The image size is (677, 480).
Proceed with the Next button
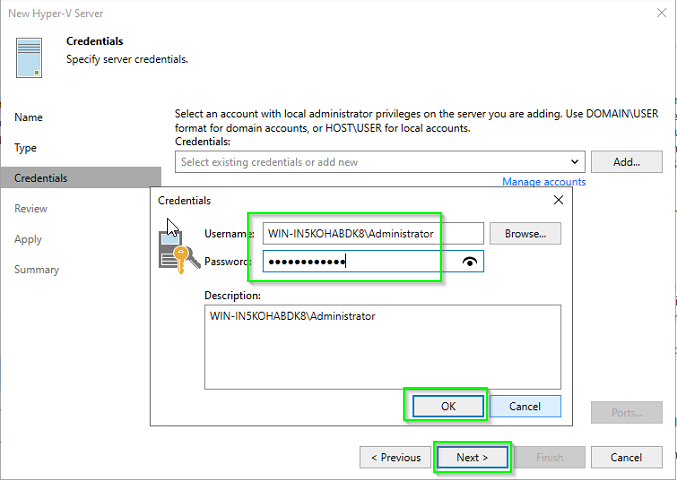click(472, 457)
